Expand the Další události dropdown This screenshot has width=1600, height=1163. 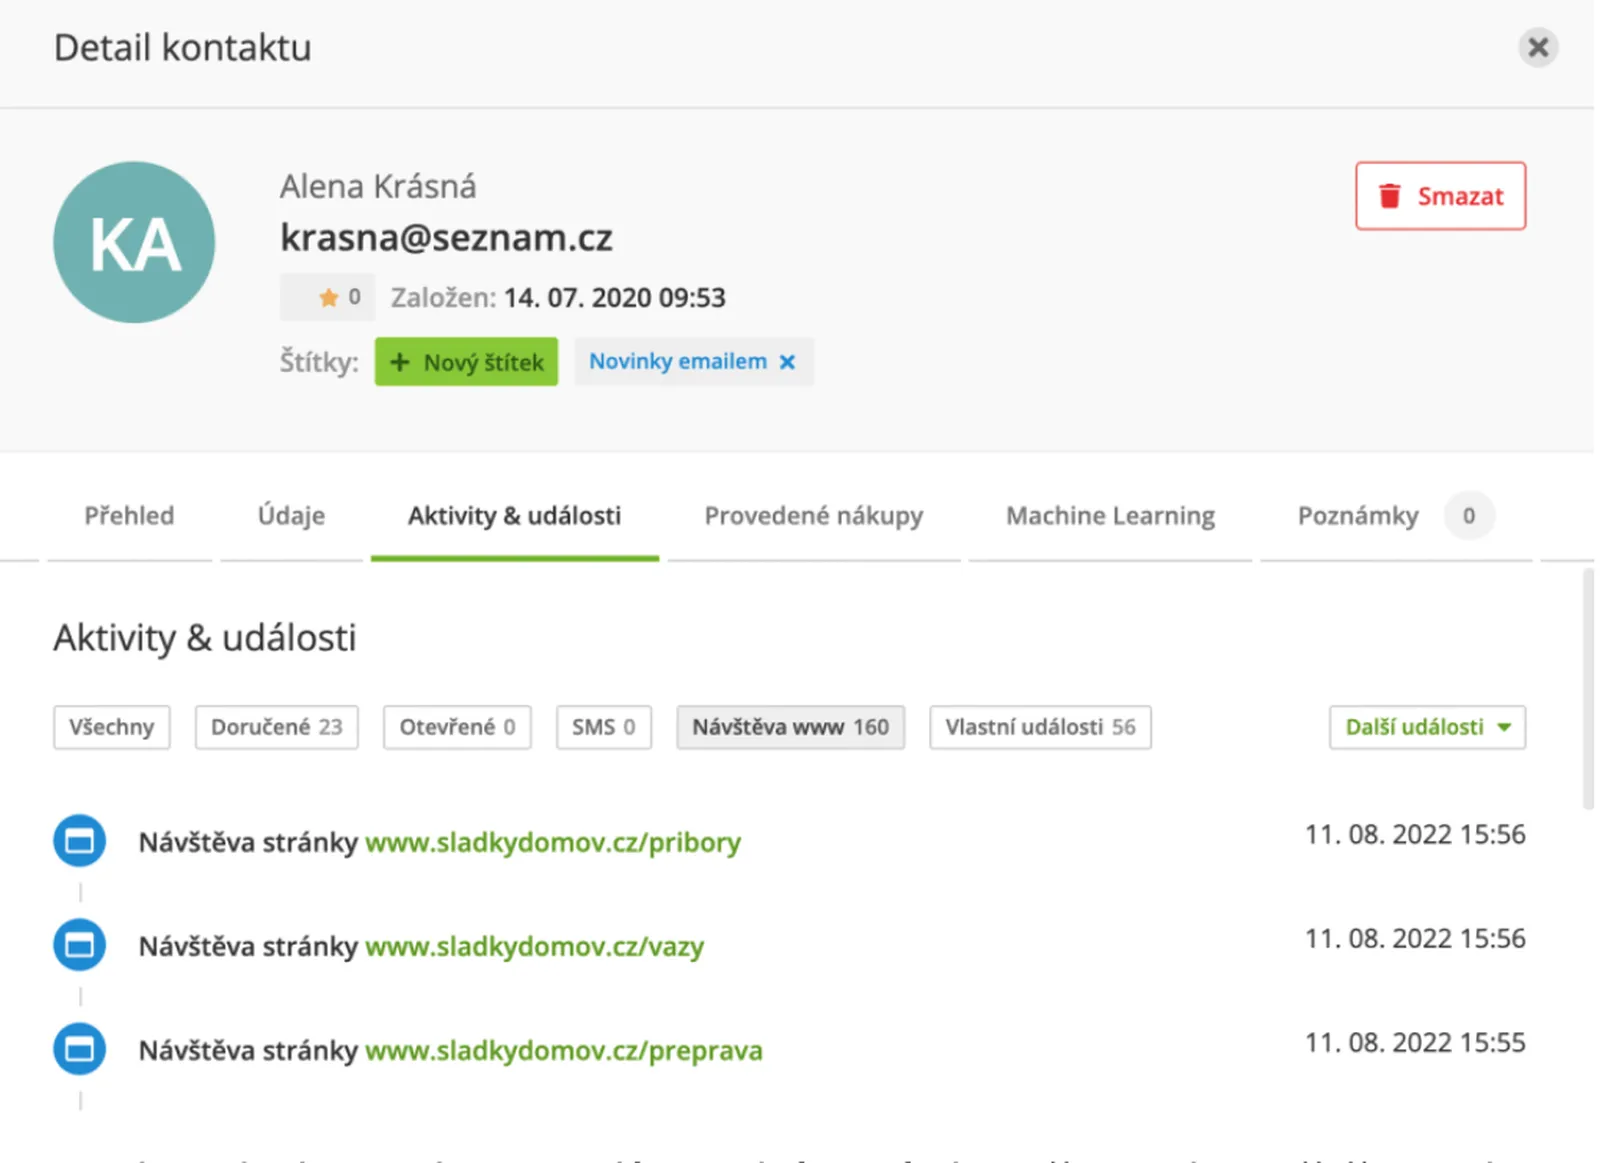click(1427, 727)
